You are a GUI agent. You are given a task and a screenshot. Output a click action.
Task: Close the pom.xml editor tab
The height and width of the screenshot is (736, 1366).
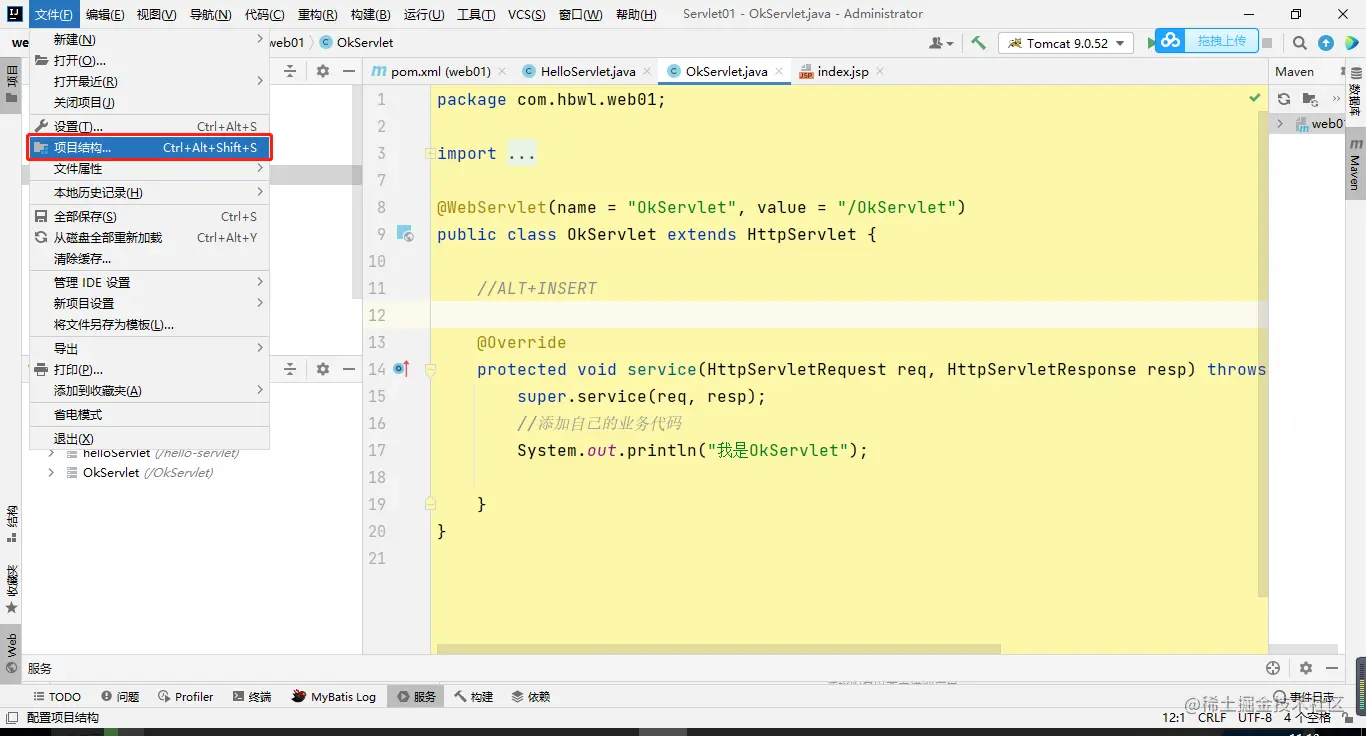502,72
